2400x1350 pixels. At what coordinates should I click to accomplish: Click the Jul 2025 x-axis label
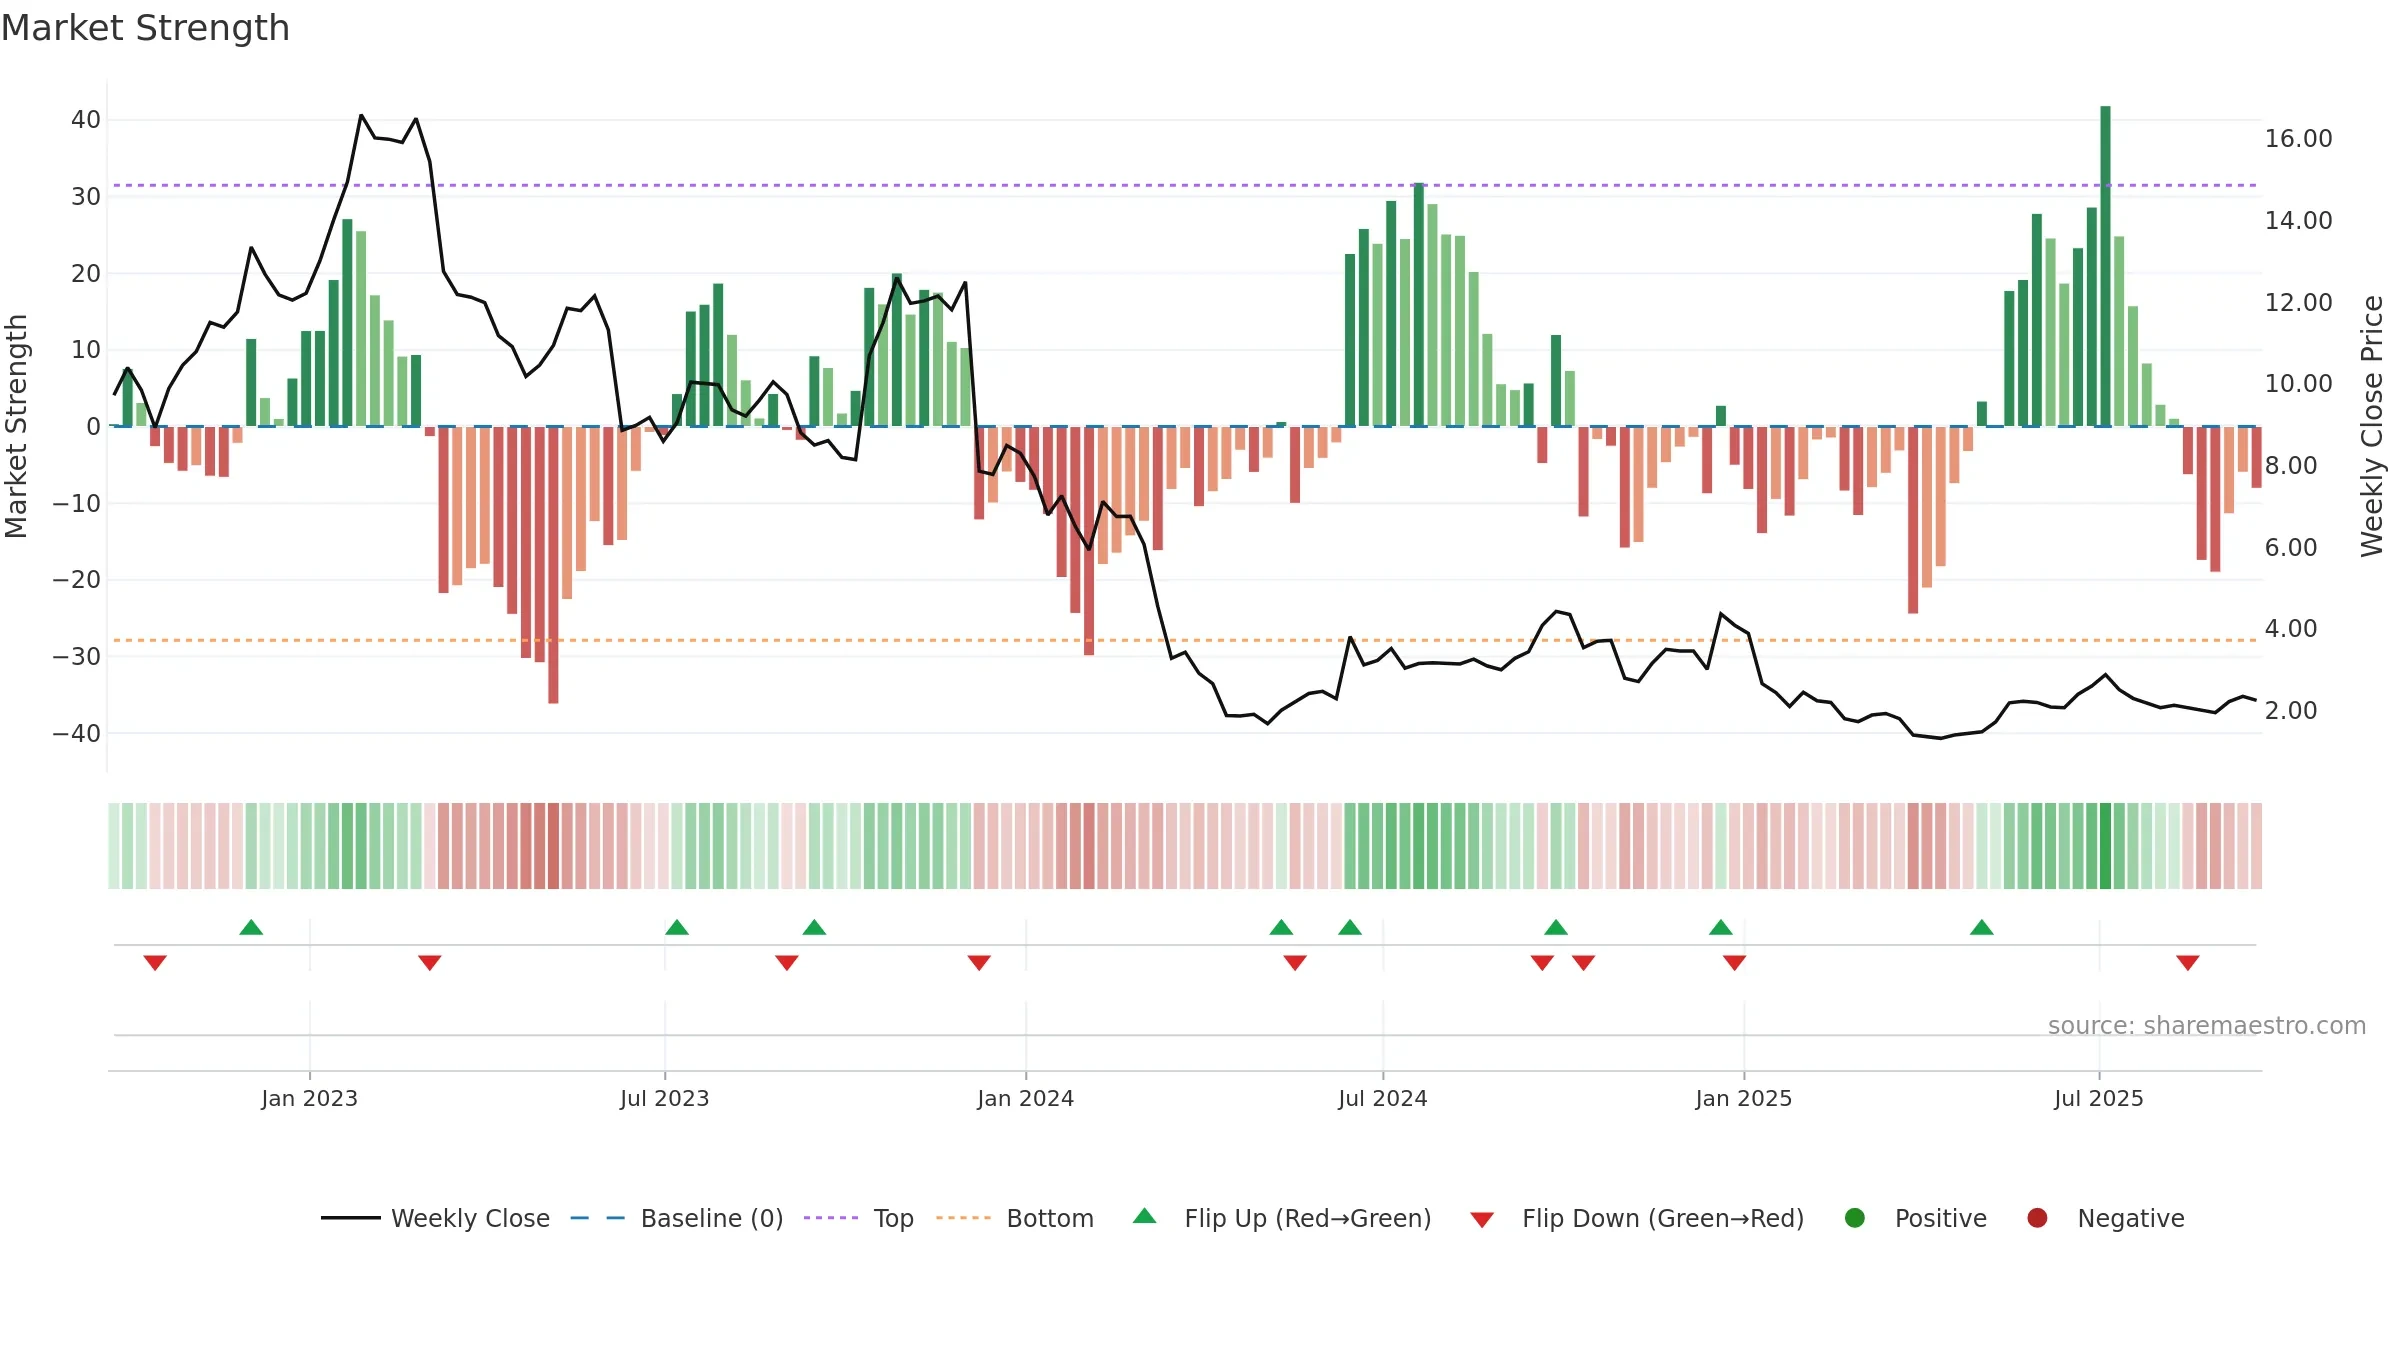coord(2099,1098)
